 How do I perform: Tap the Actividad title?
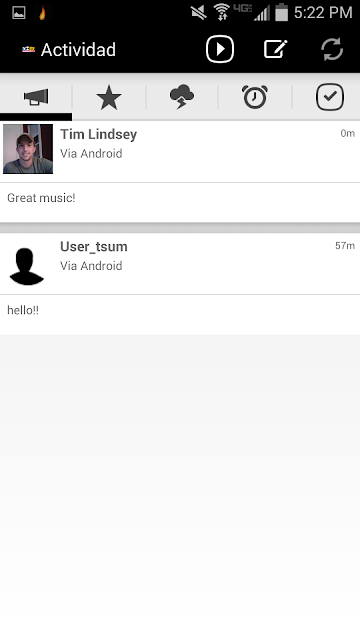78,50
